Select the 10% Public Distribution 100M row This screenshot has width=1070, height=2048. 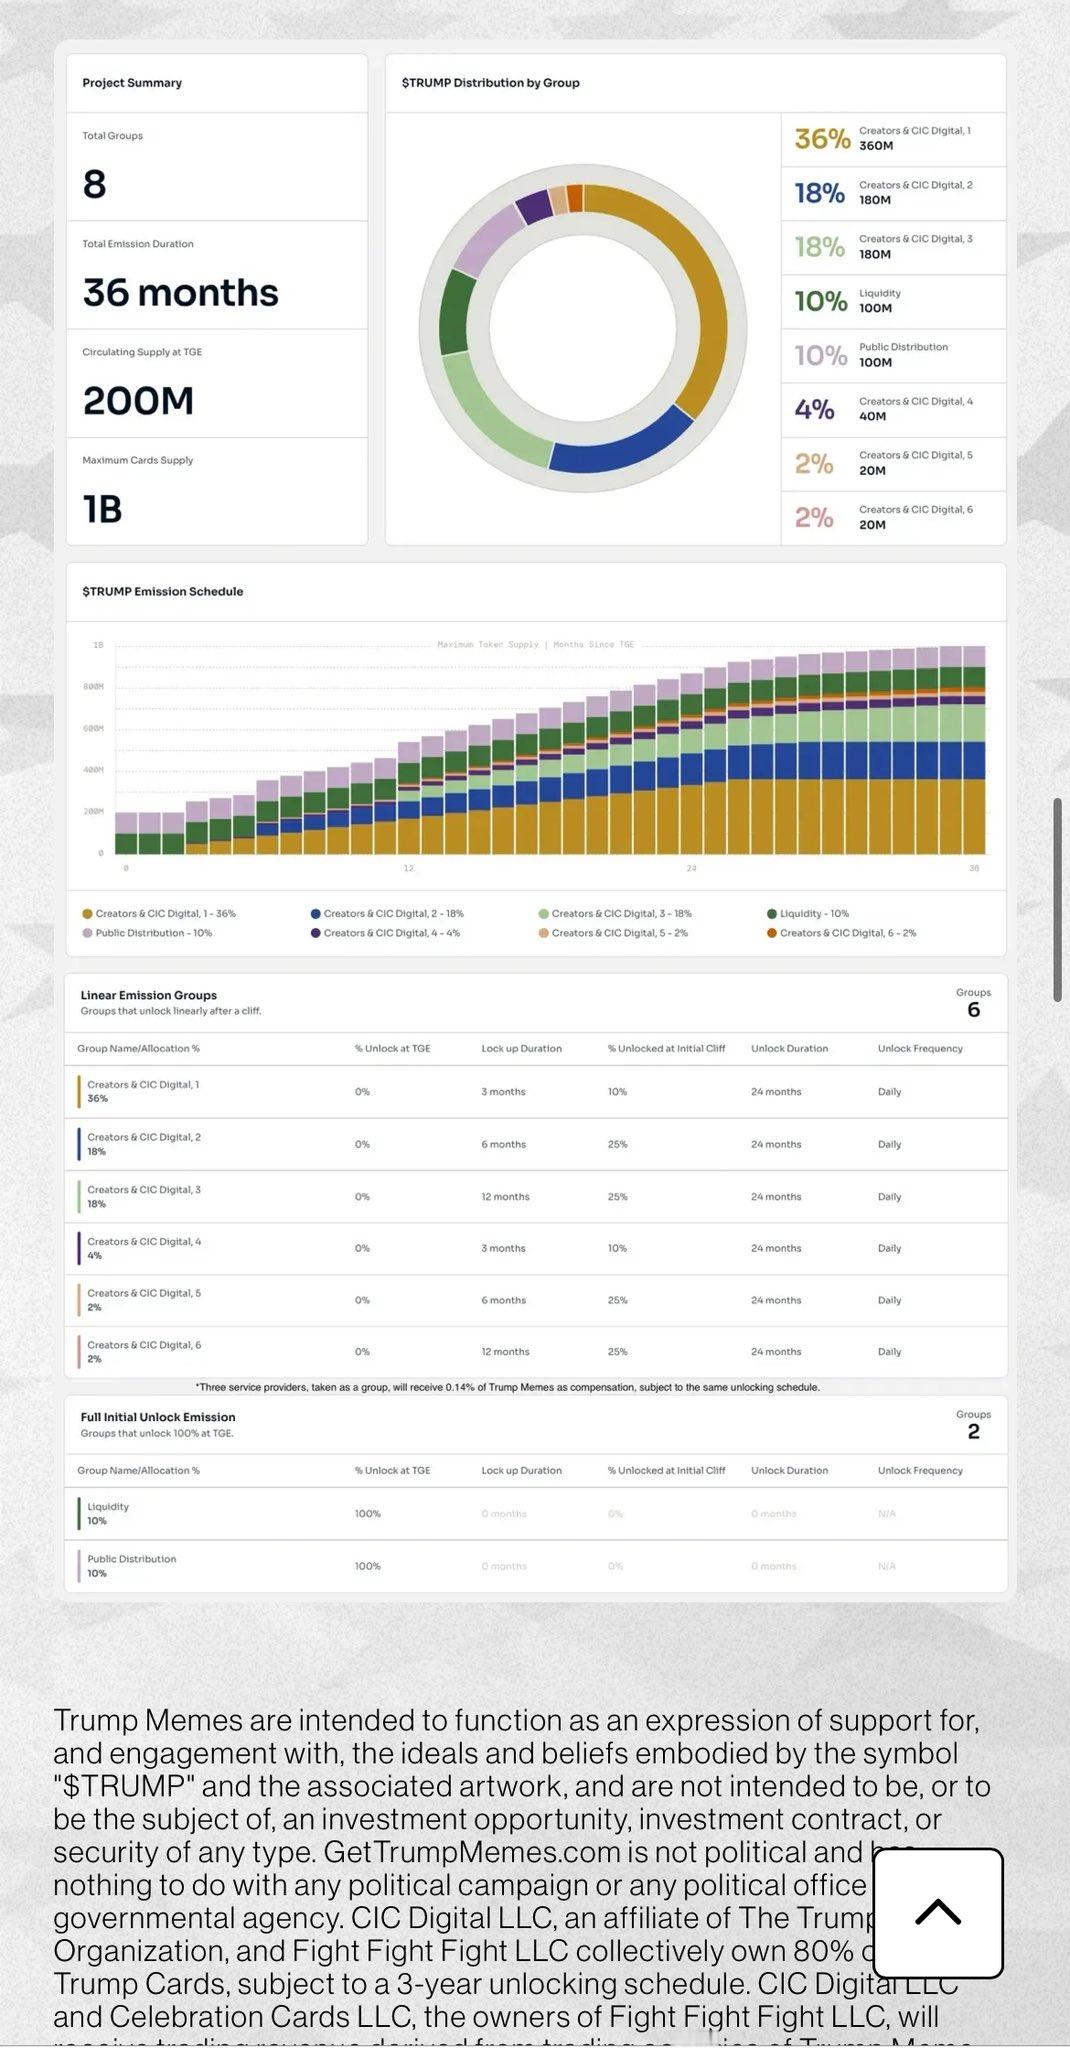[893, 356]
